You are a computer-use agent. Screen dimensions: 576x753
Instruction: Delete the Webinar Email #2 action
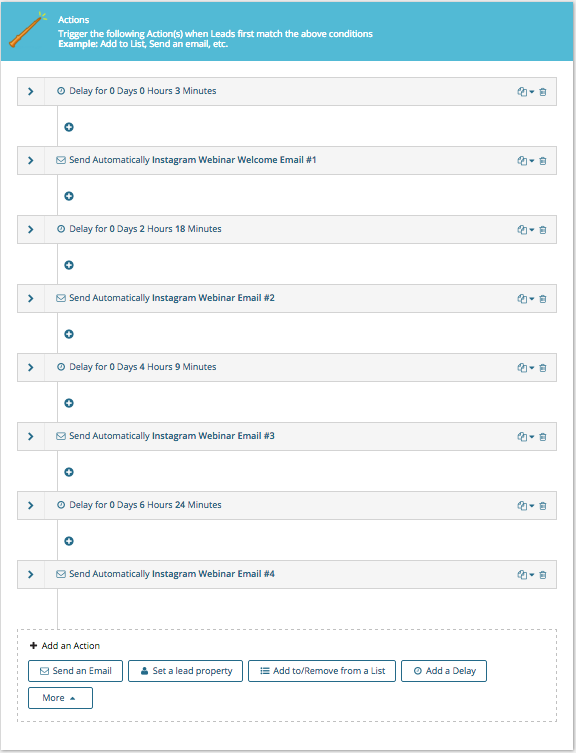[543, 299]
